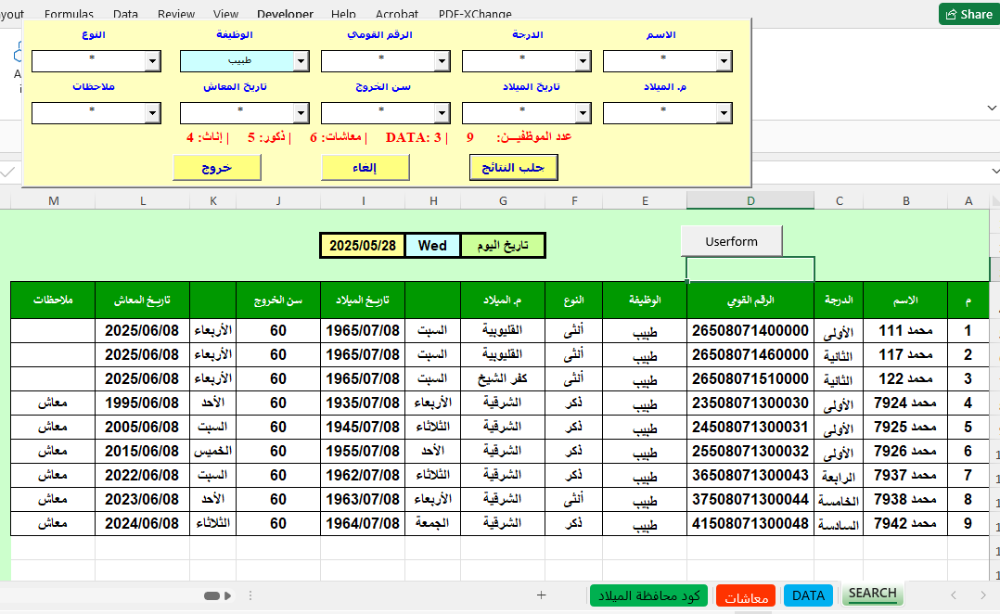Open the النوع dropdown in the form
1000x614 pixels.
point(152,61)
